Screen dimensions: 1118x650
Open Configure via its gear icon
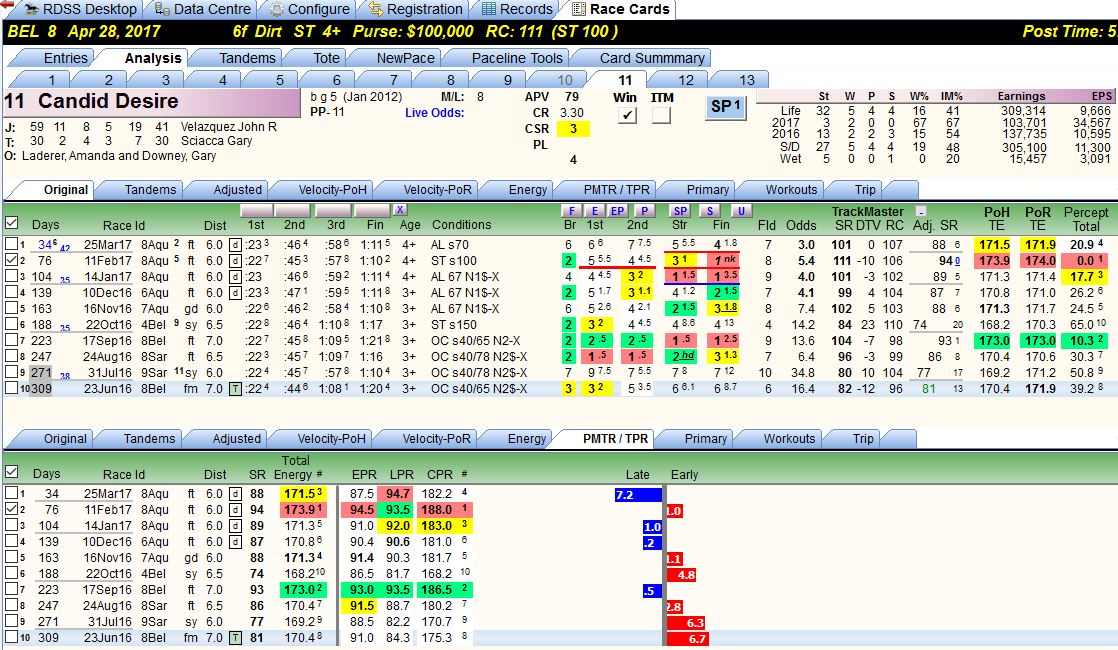coord(277,9)
